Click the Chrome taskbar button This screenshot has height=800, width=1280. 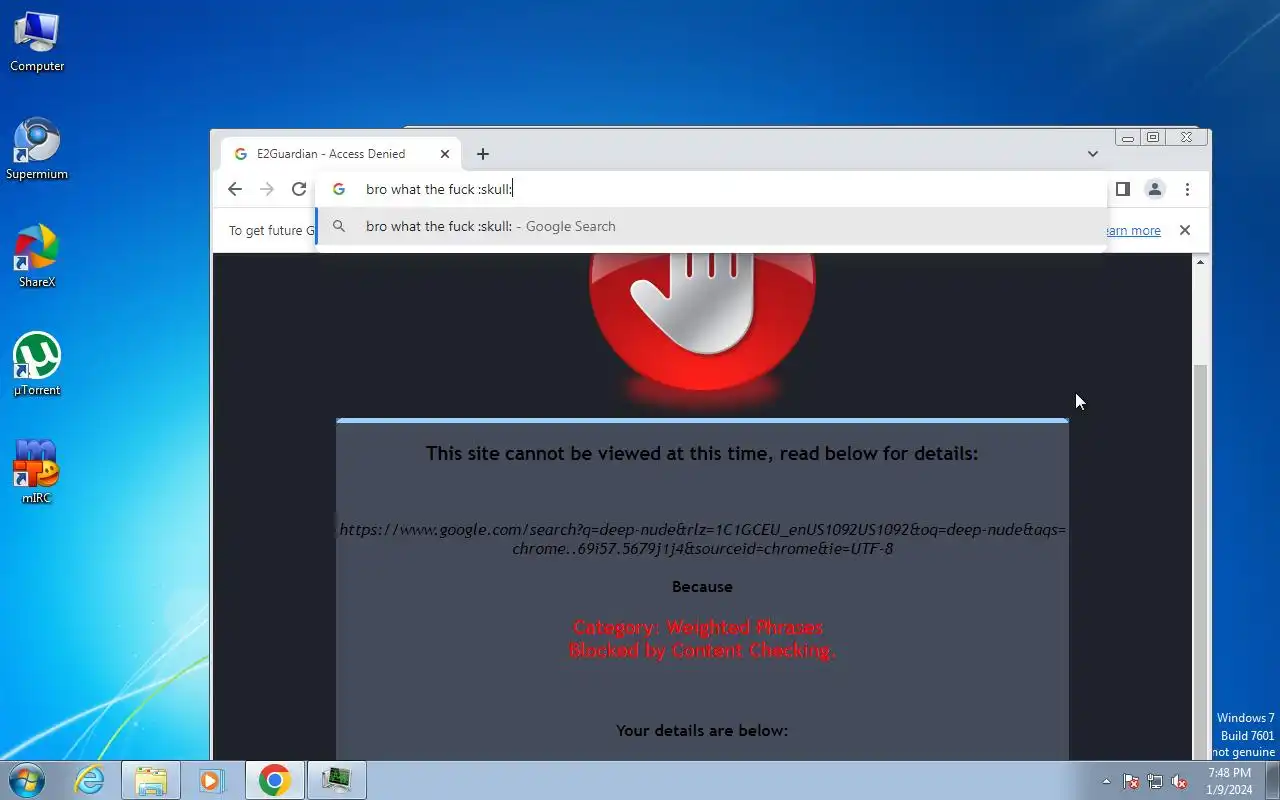[275, 780]
